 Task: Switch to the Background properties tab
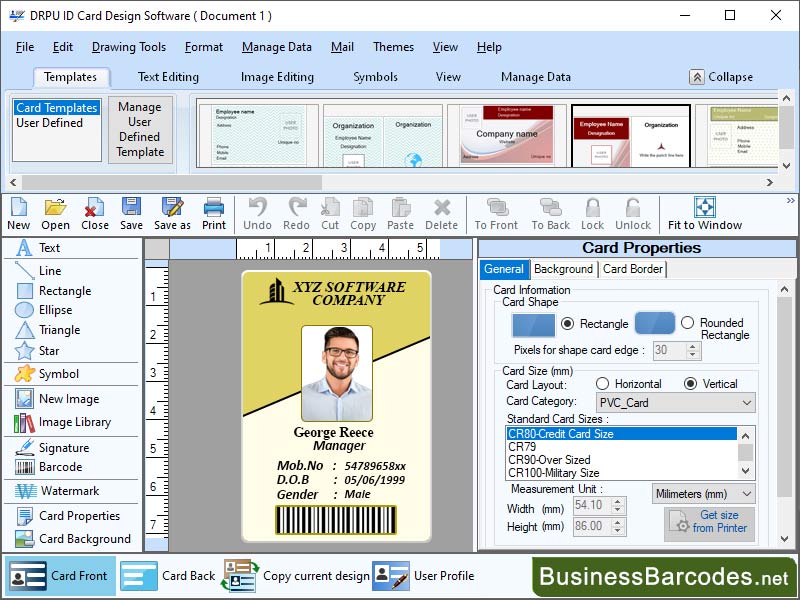point(564,269)
